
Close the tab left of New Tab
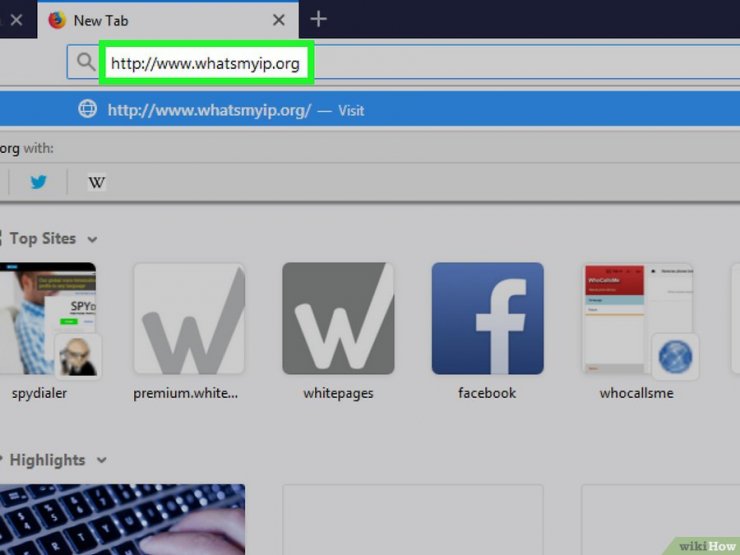15,20
